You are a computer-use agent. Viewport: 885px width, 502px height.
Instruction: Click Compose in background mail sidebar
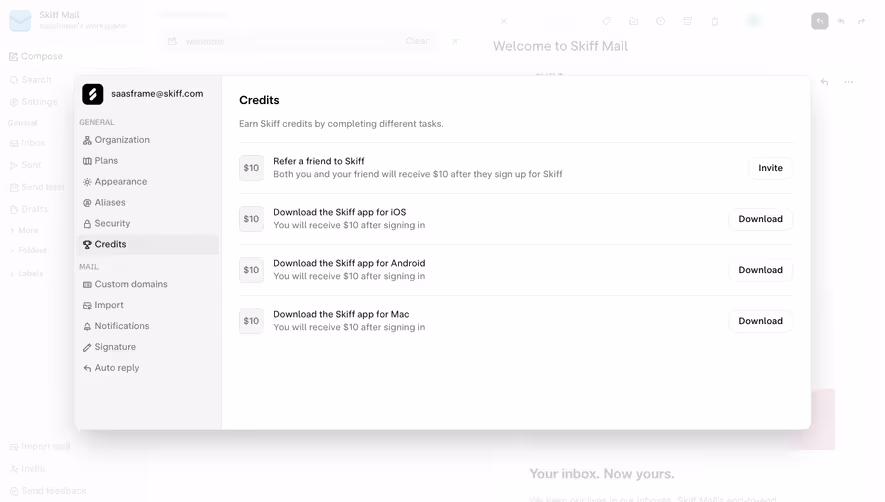tap(36, 56)
